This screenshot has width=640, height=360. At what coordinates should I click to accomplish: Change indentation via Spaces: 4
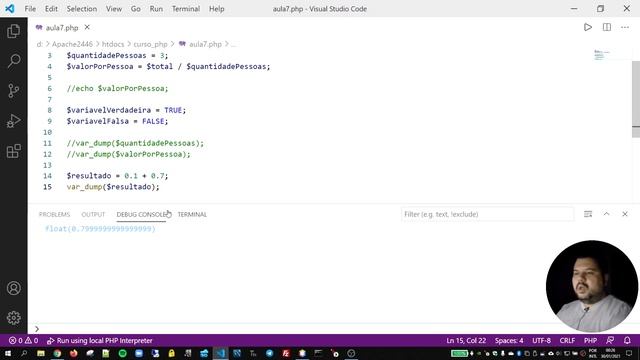click(x=509, y=340)
